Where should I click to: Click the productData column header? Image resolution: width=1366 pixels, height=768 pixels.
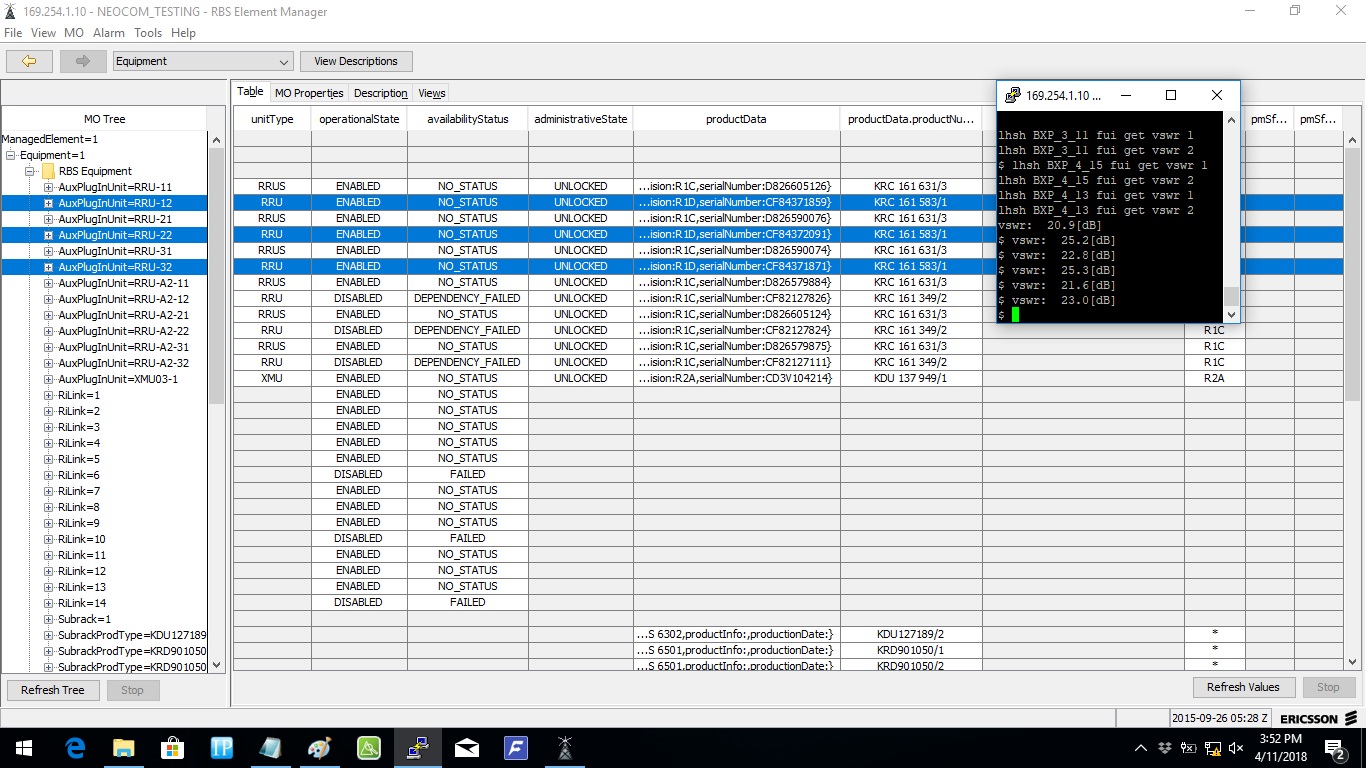(x=736, y=119)
